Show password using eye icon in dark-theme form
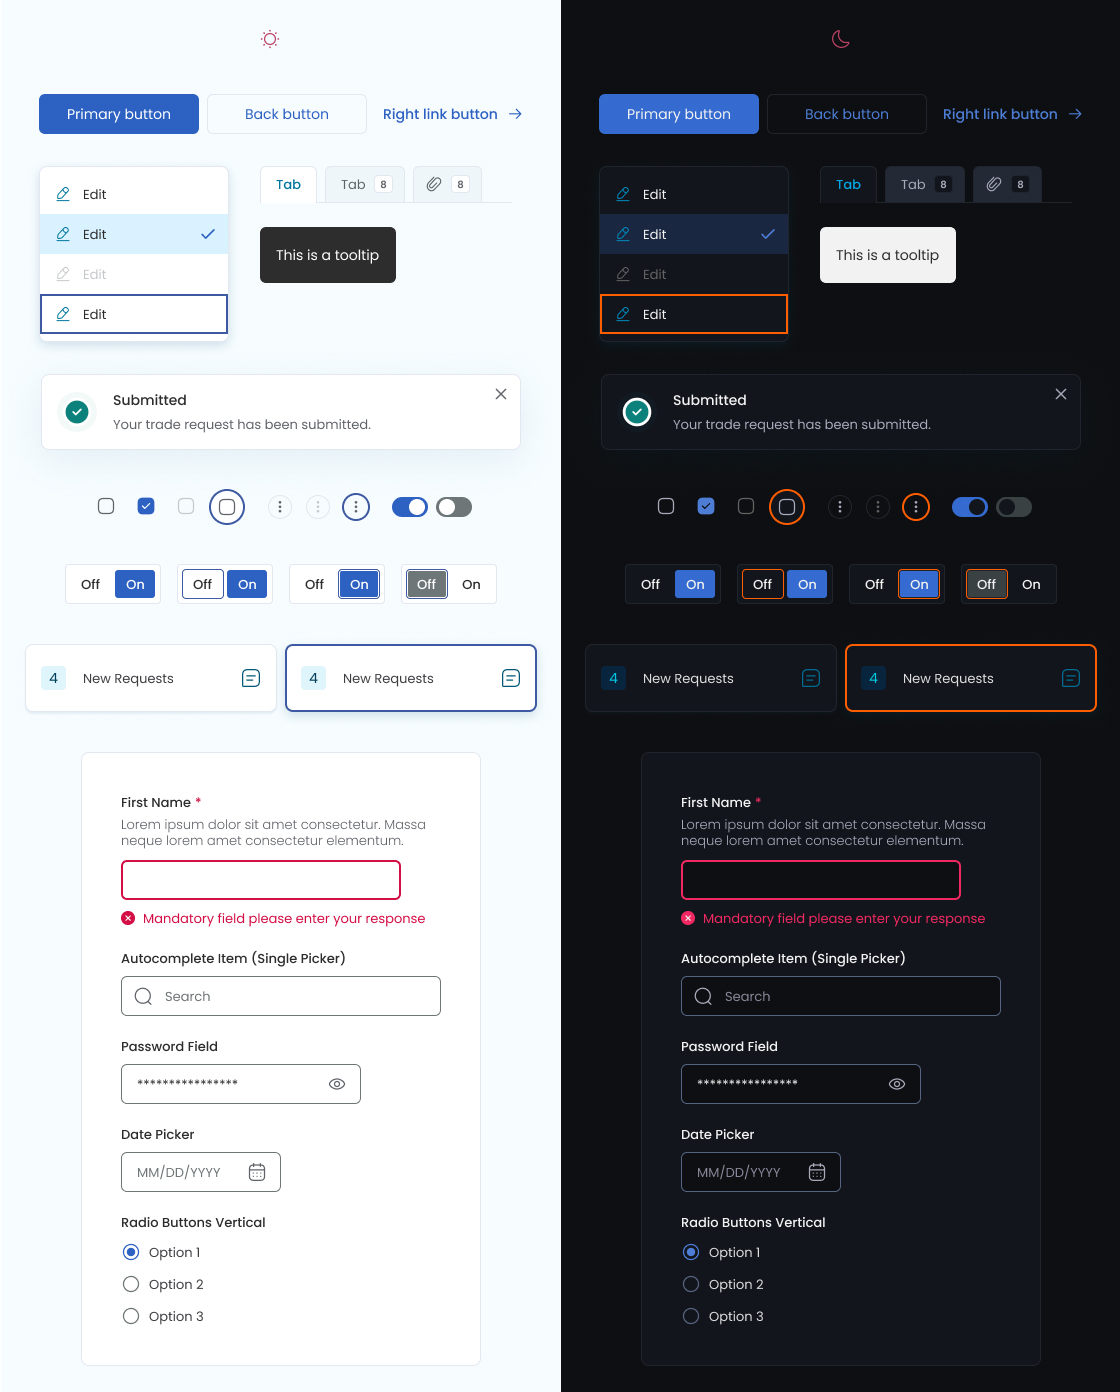 (897, 1084)
